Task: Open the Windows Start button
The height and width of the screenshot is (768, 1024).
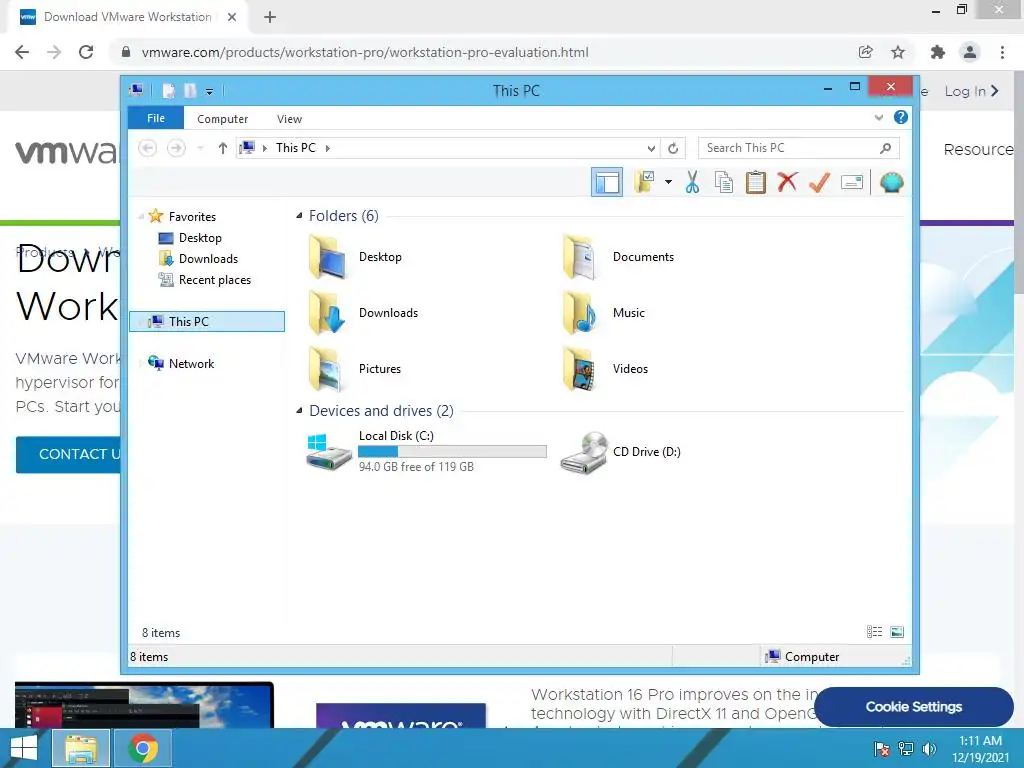Action: pos(24,748)
